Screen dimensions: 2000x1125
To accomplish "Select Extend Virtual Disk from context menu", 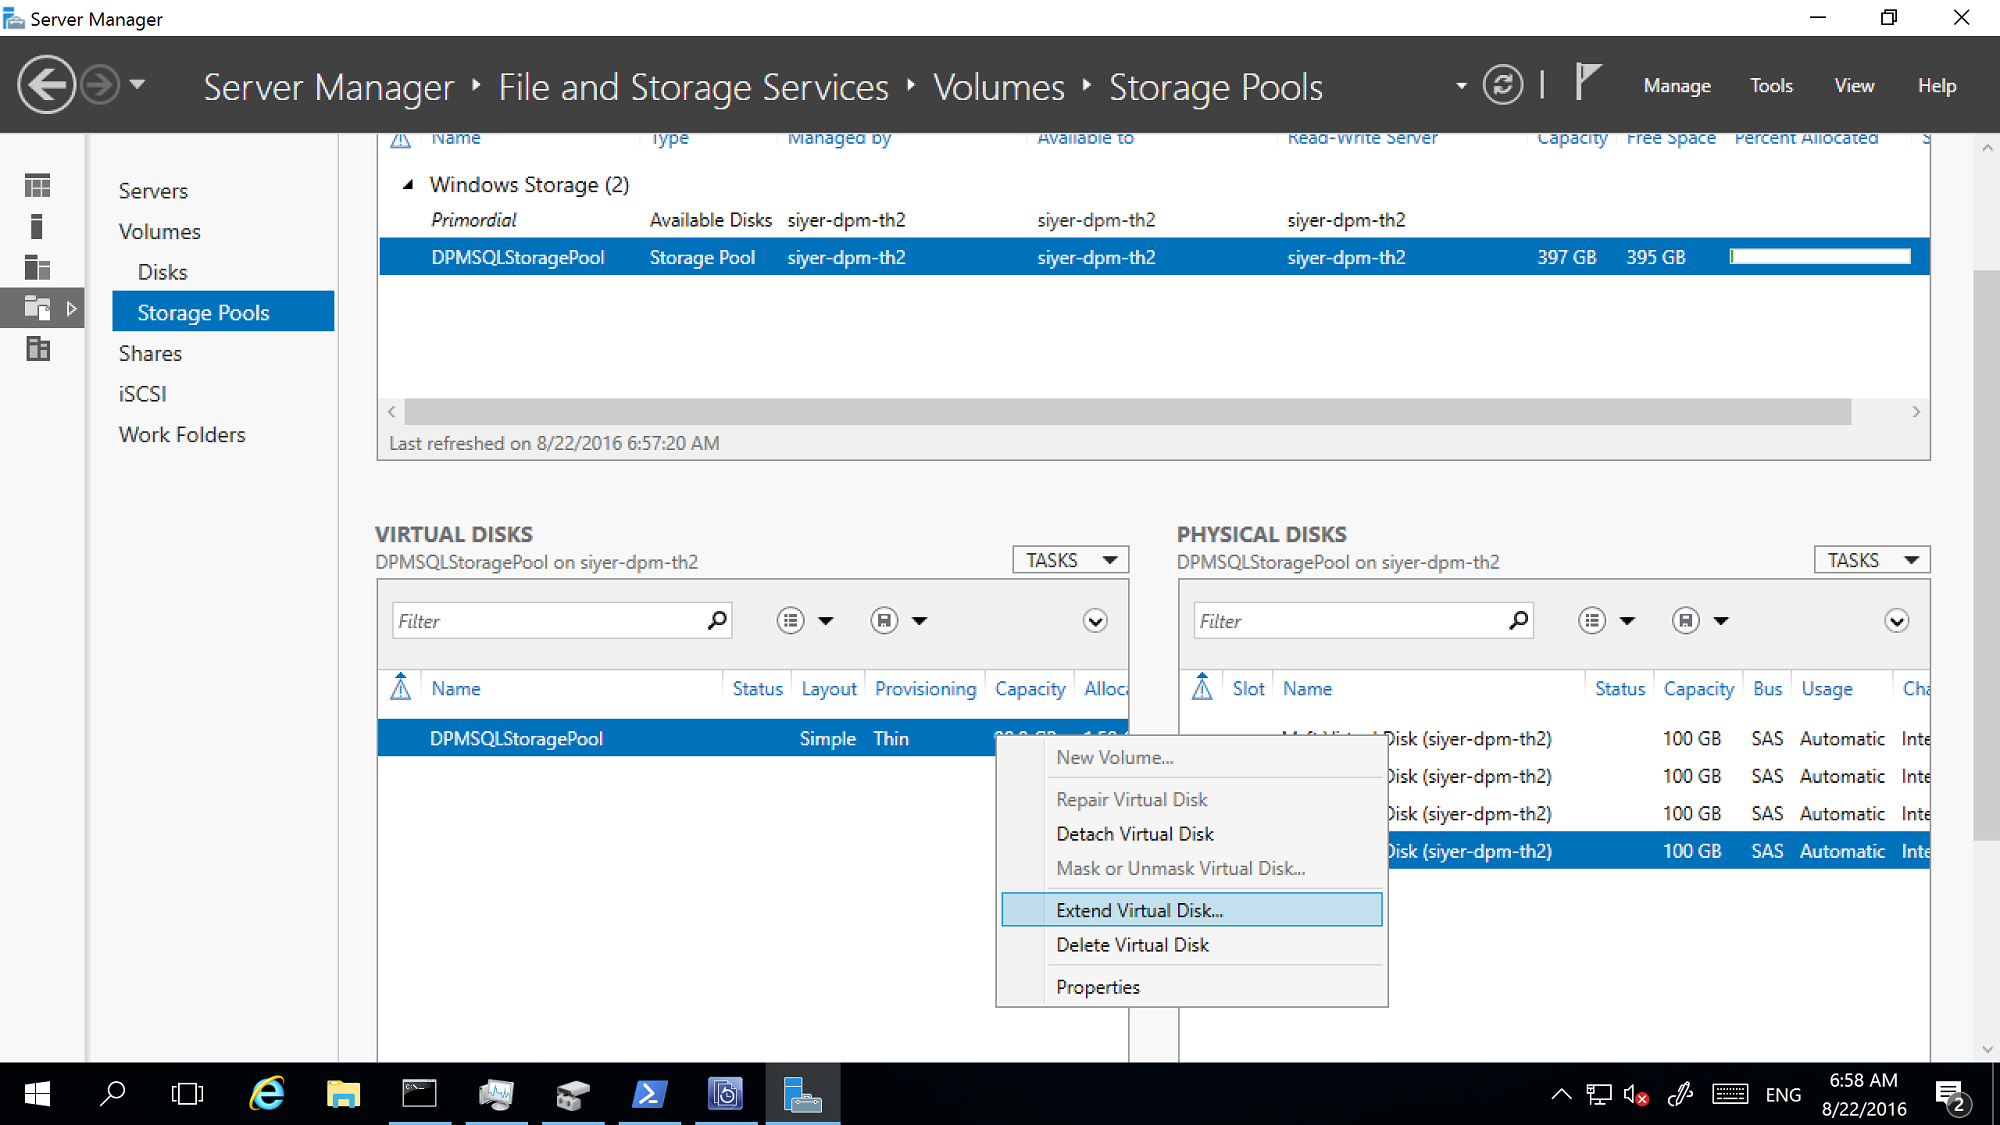I will [x=1137, y=909].
